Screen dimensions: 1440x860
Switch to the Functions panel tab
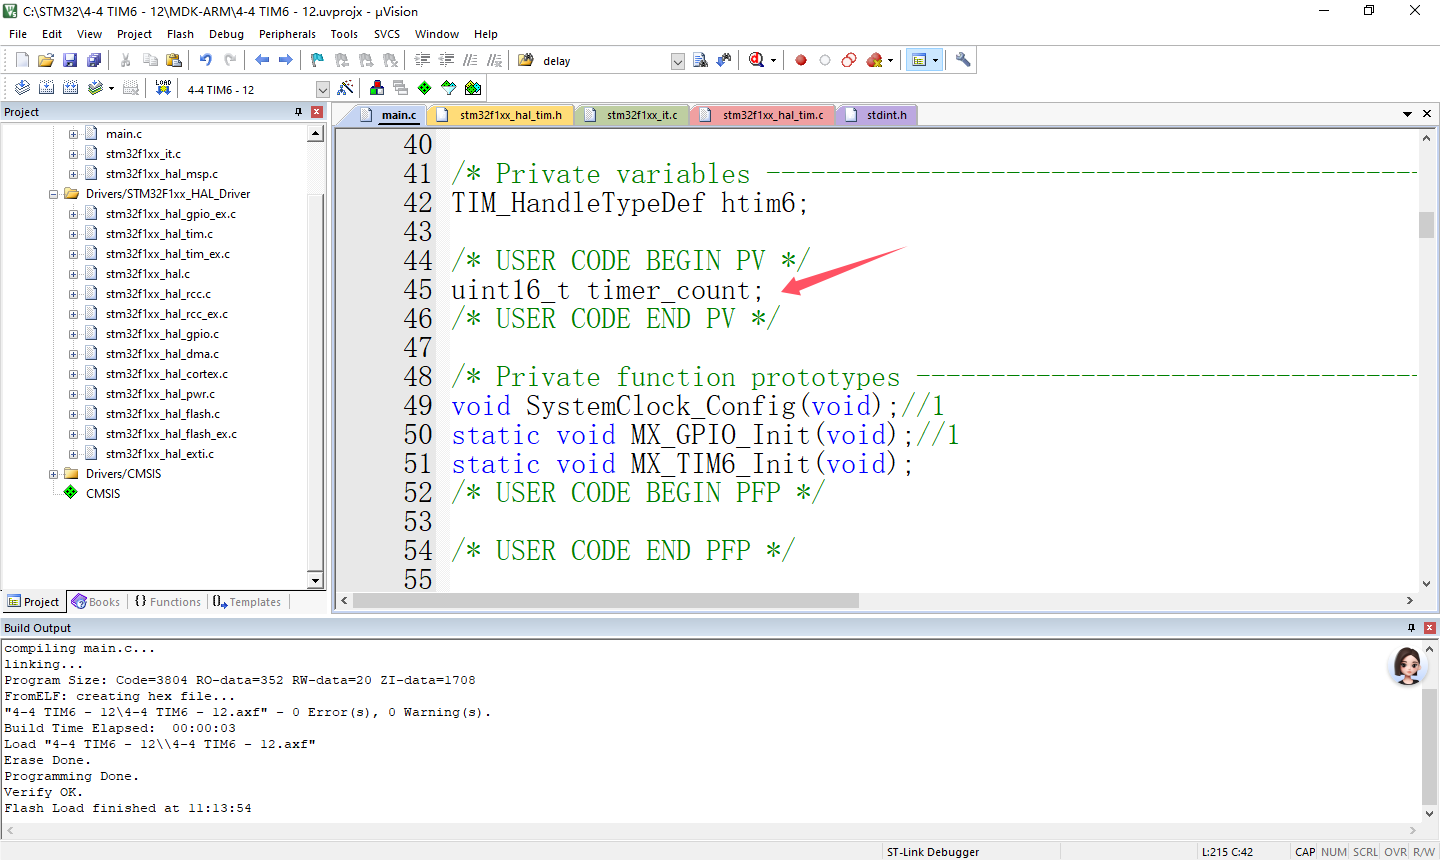coord(168,602)
